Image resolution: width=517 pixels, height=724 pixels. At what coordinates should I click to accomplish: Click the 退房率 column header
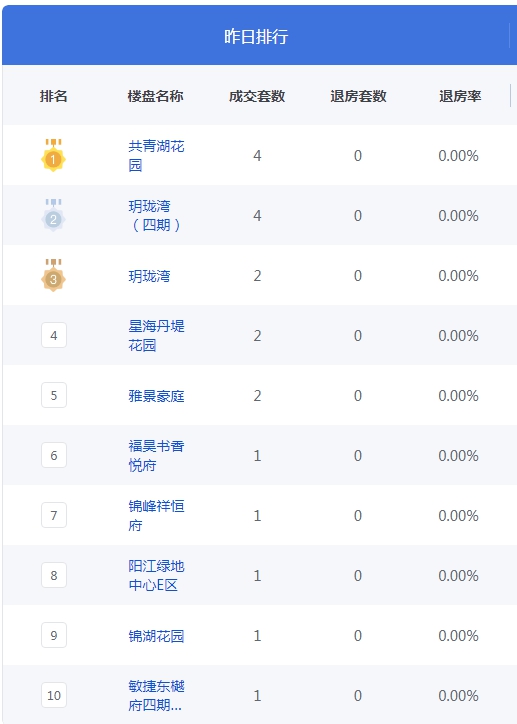click(x=460, y=96)
